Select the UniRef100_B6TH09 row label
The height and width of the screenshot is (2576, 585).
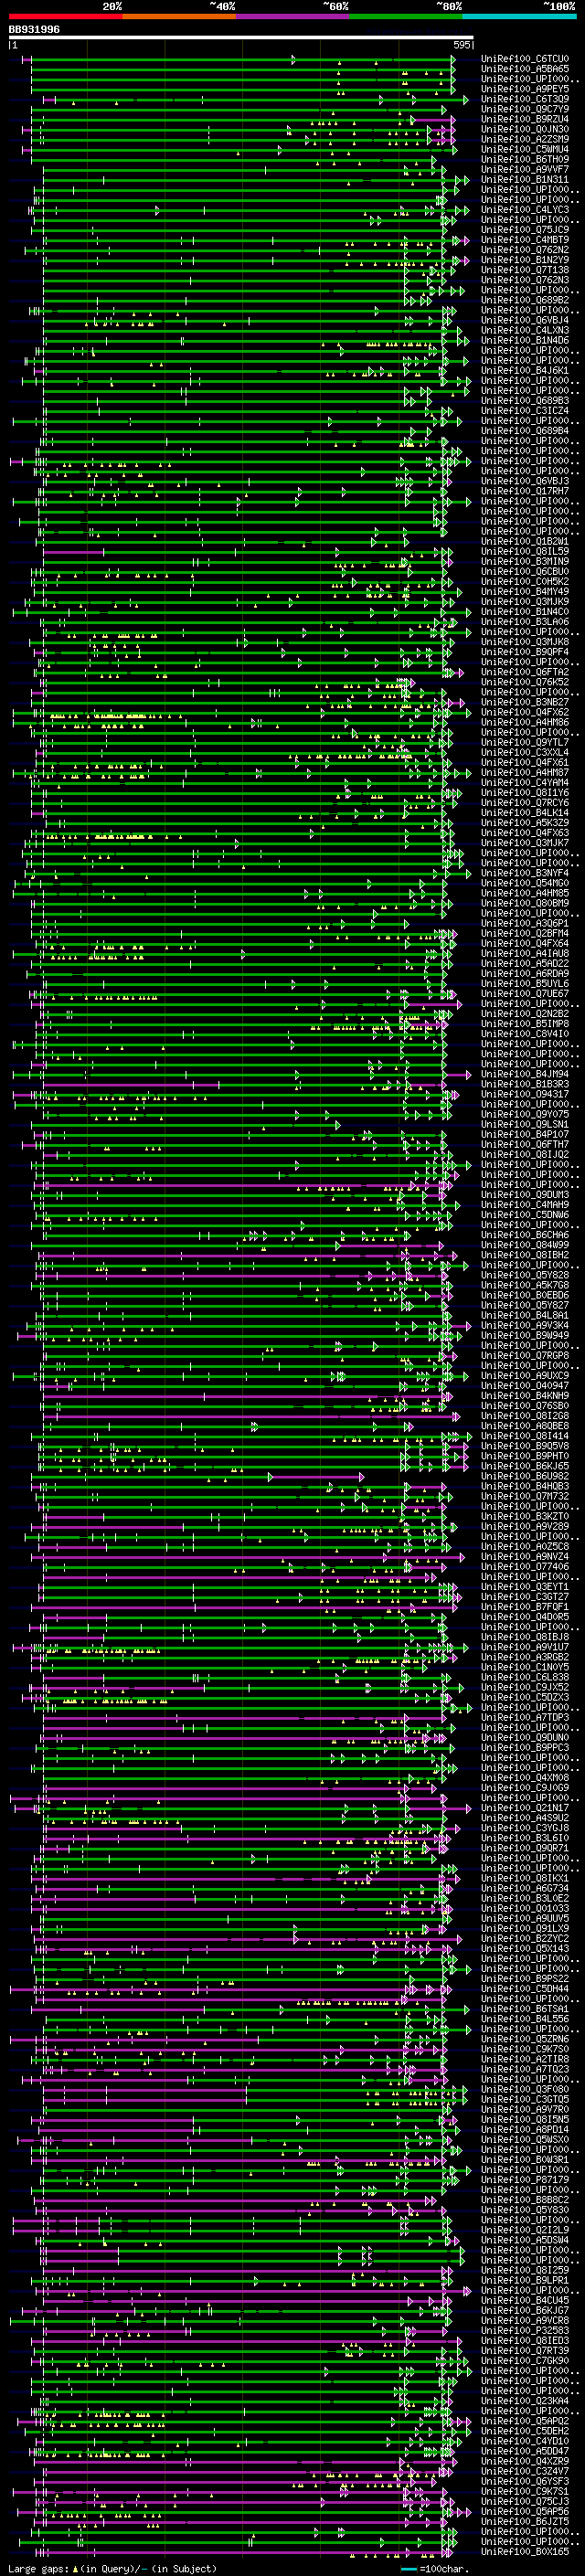[525, 159]
